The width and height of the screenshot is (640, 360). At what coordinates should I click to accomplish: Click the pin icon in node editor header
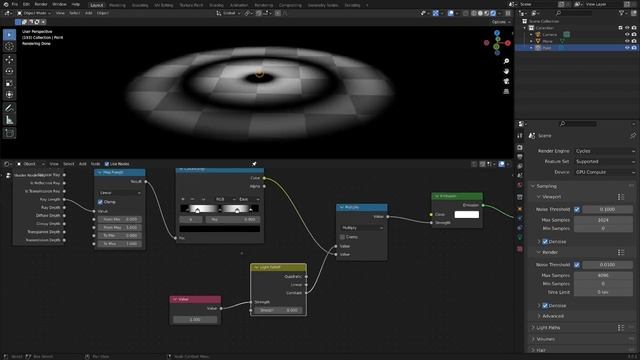click(254, 164)
